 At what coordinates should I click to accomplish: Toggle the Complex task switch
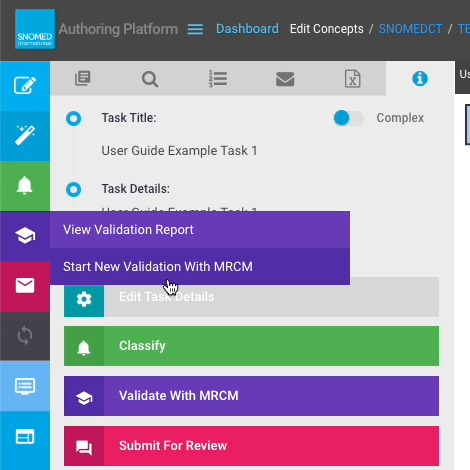[348, 118]
